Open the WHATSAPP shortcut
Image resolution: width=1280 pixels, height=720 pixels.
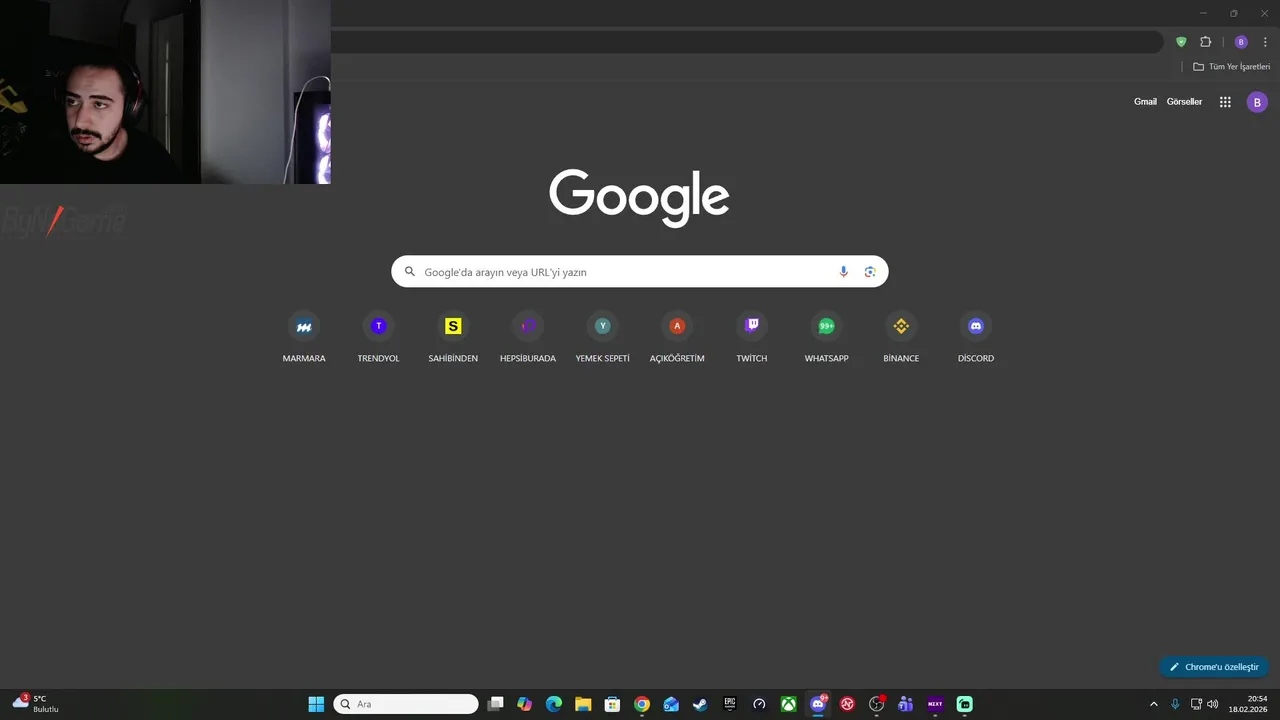point(827,338)
